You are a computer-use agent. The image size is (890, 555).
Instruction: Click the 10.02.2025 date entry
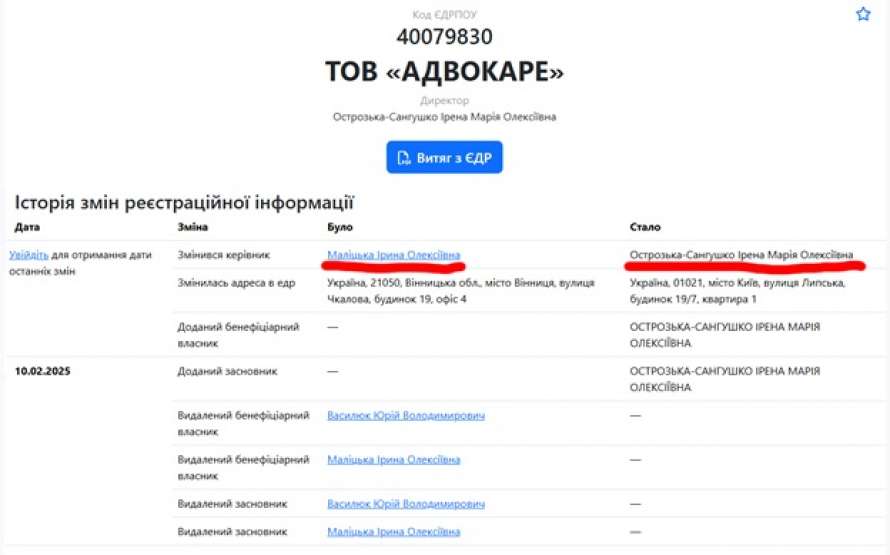tap(43, 371)
